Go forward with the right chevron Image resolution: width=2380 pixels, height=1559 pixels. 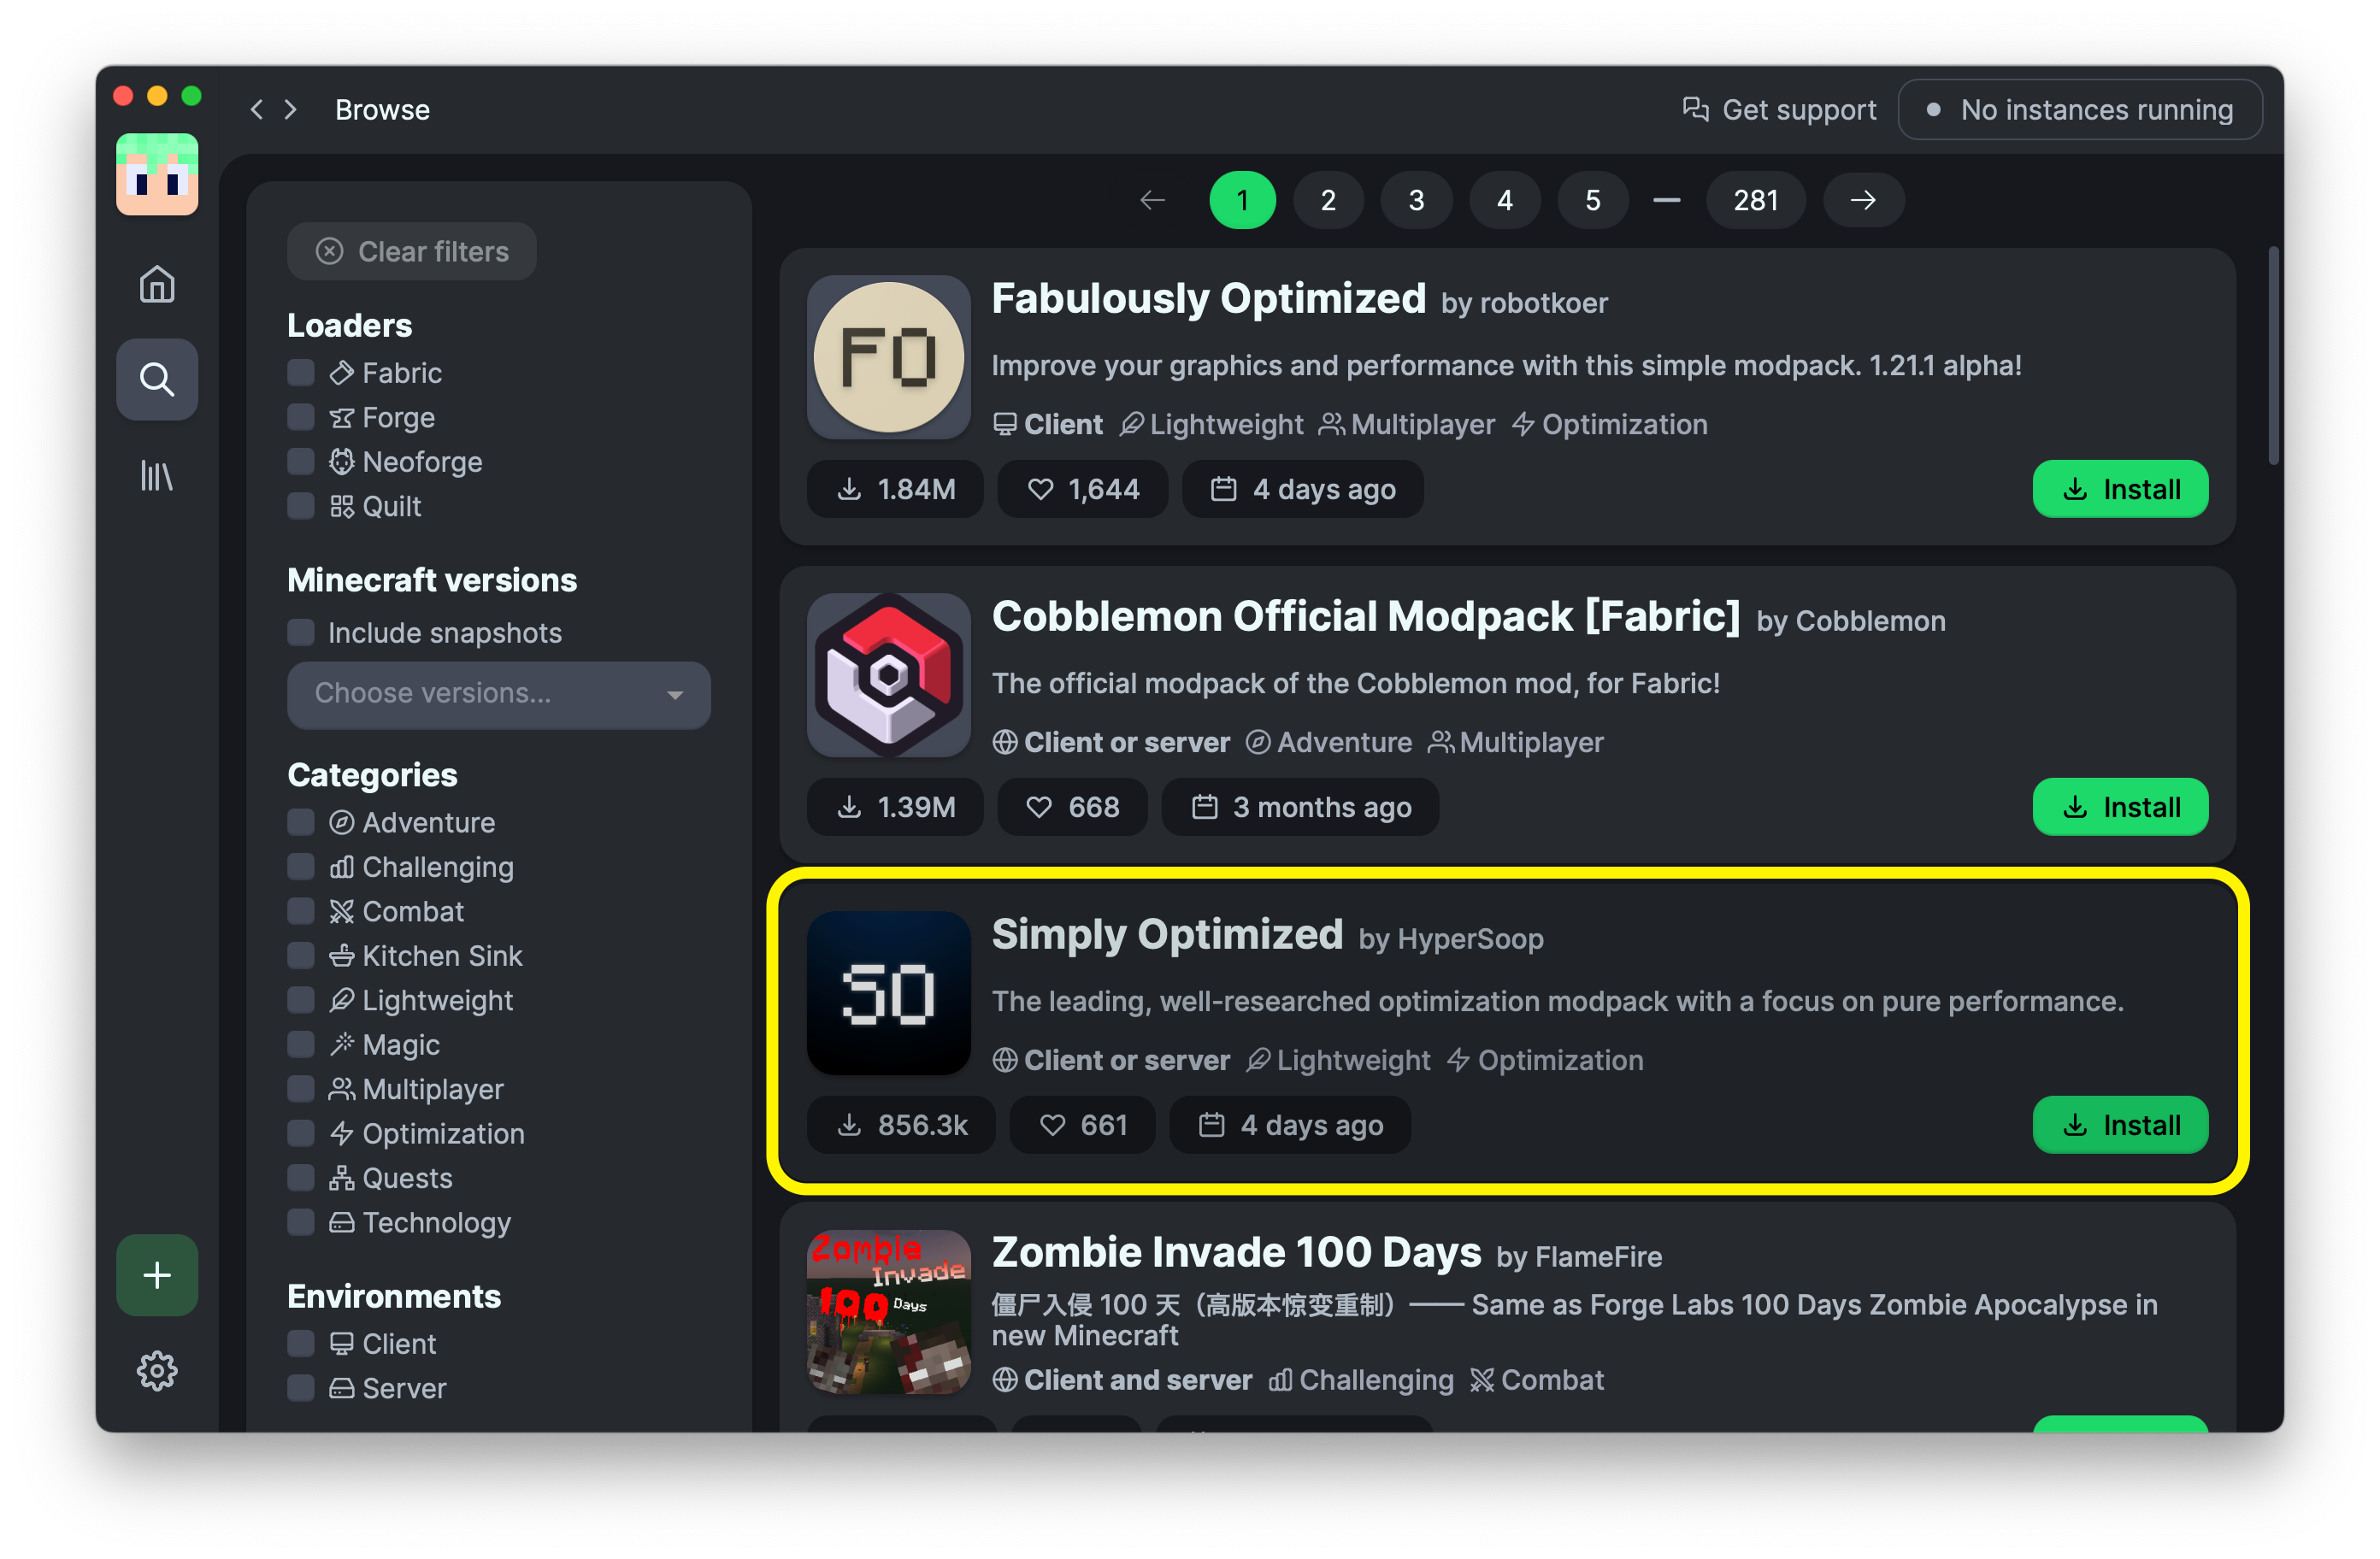pyautogui.click(x=290, y=109)
